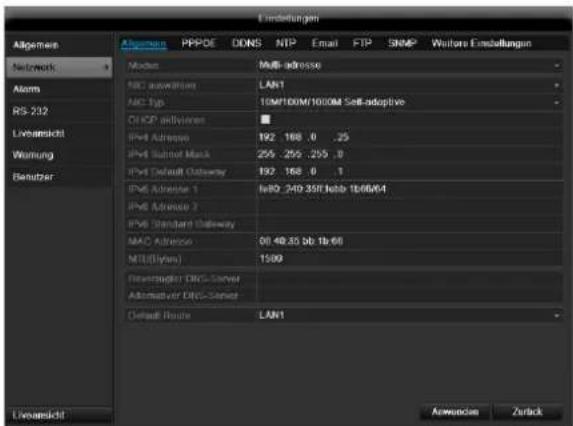Viewport: 573px width, 426px height.
Task: Click the IPv6 Adresse 1 value
Action: pos(322,189)
